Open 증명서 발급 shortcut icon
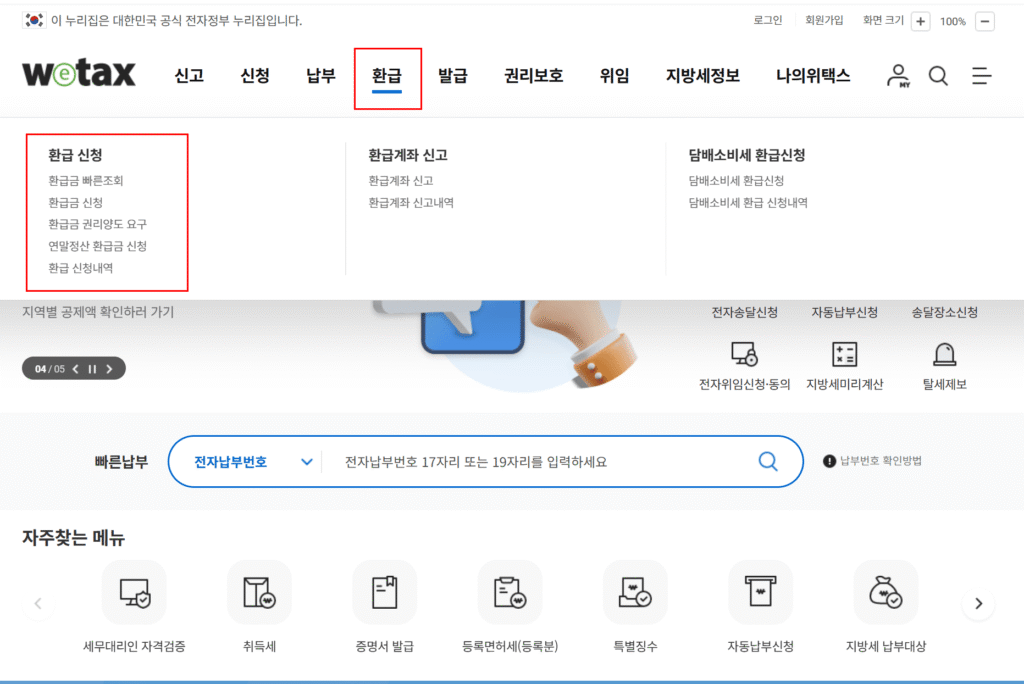The width and height of the screenshot is (1024, 684). coord(385,593)
